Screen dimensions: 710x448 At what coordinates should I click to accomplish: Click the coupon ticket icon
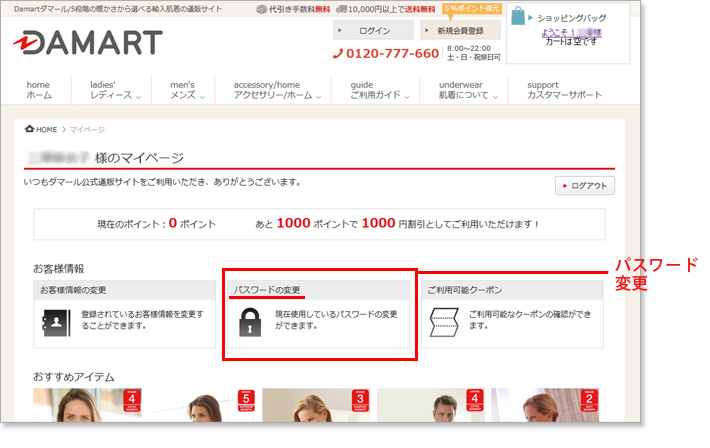click(x=444, y=323)
